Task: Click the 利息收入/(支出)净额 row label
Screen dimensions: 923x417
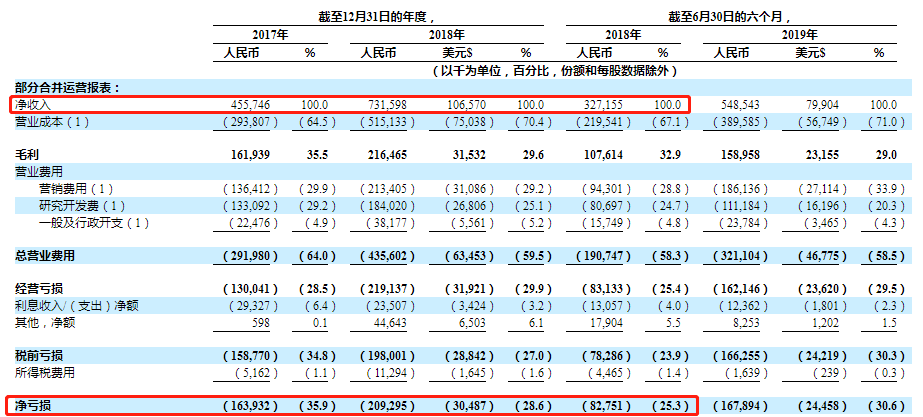Action: click(77, 306)
